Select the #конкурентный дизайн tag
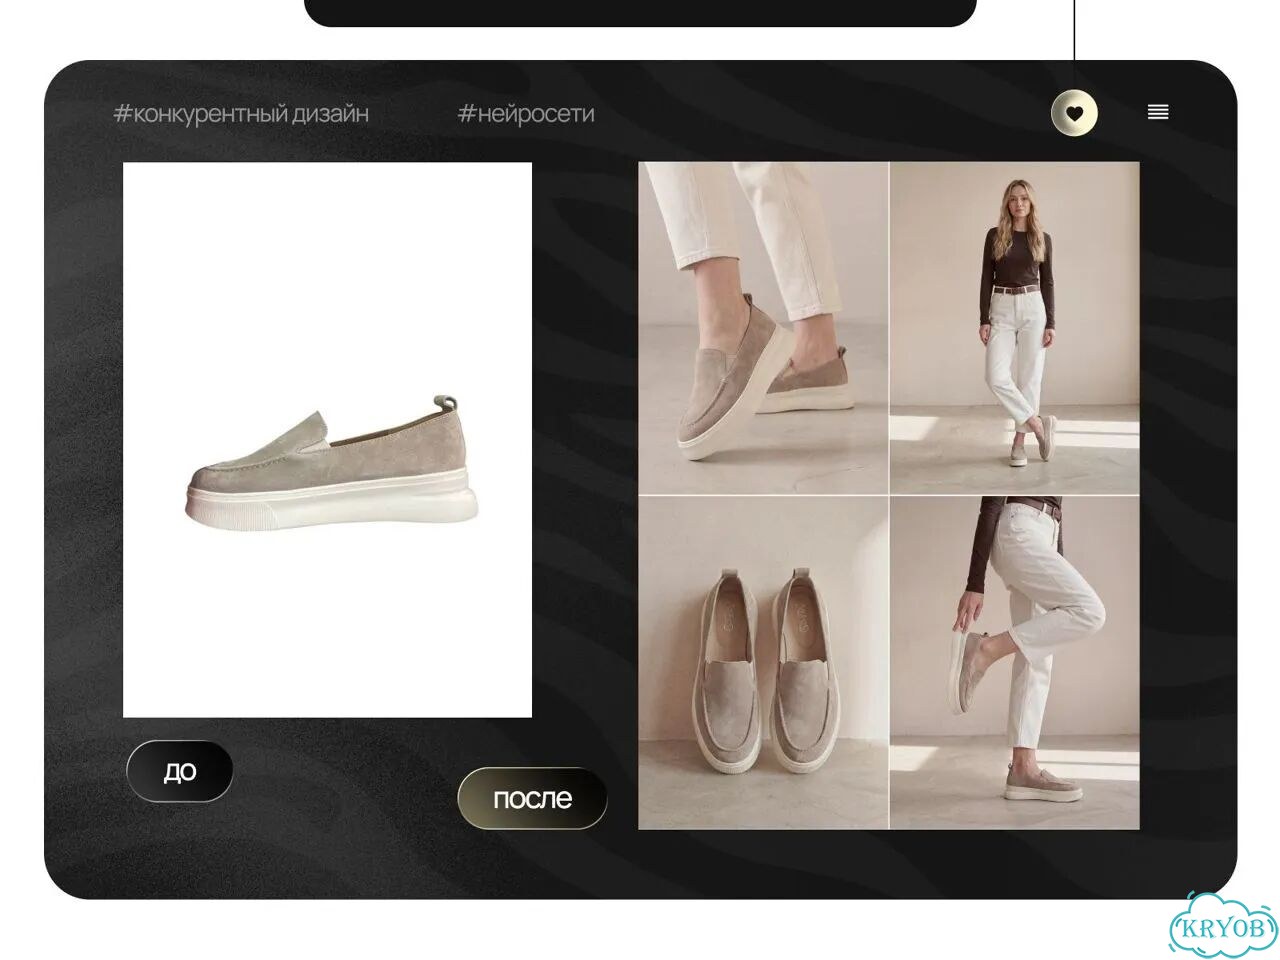Image resolution: width=1280 pixels, height=960 pixels. (x=241, y=114)
